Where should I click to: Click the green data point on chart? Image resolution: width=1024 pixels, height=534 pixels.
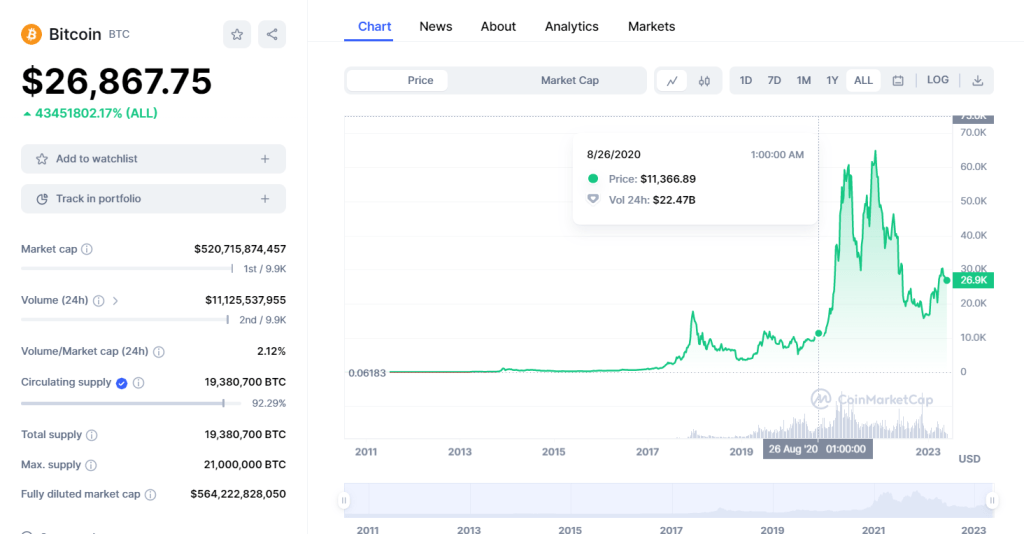coord(818,334)
